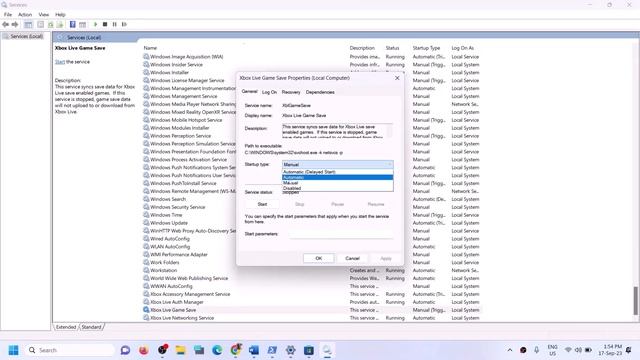Click the Start the service link

tap(60, 62)
